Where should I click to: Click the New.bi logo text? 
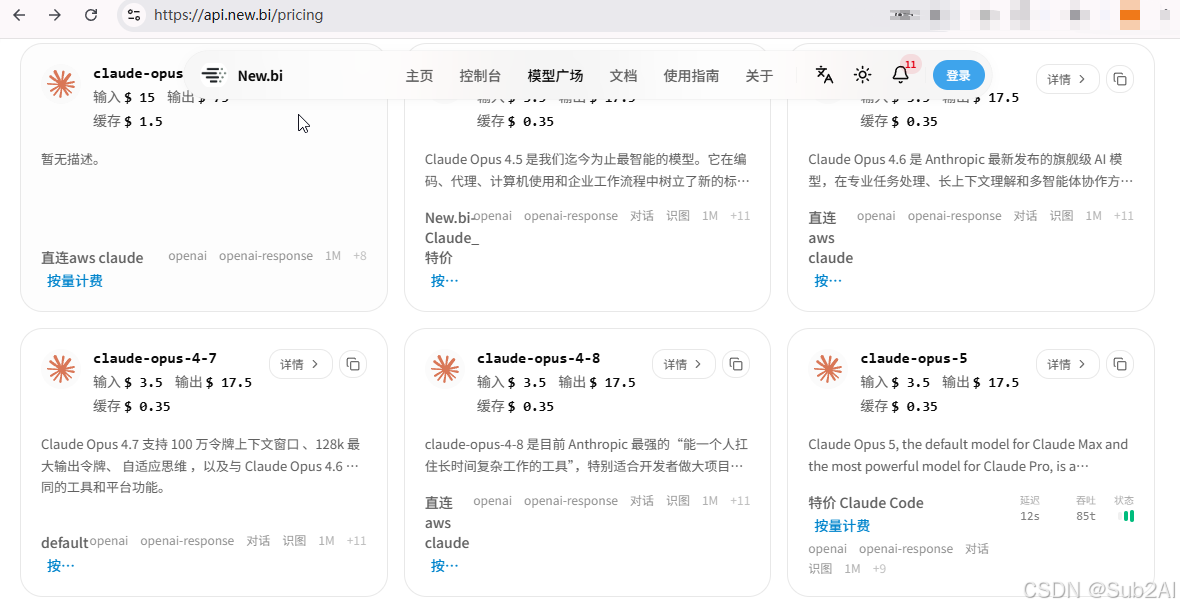[260, 76]
